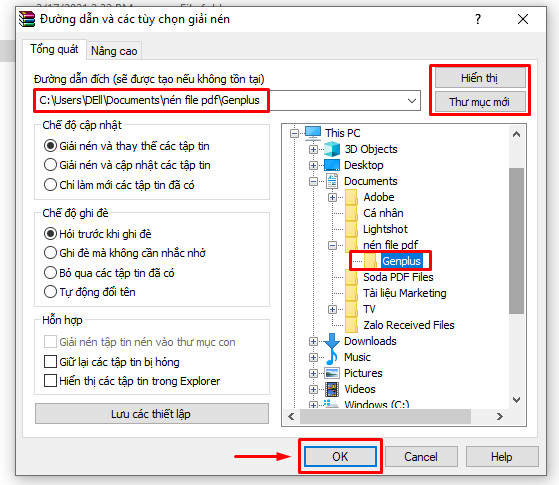The height and width of the screenshot is (485, 559).
Task: Enable 'Hiển thị các tập tin trong Explorer' checkbox
Action: coord(50,381)
